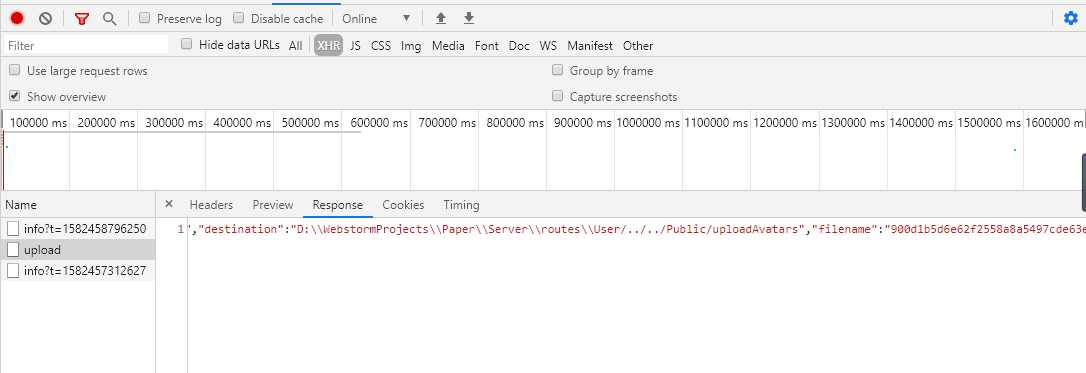The width and height of the screenshot is (1086, 373).
Task: Enable Capture screenshots checkbox
Action: click(x=558, y=96)
